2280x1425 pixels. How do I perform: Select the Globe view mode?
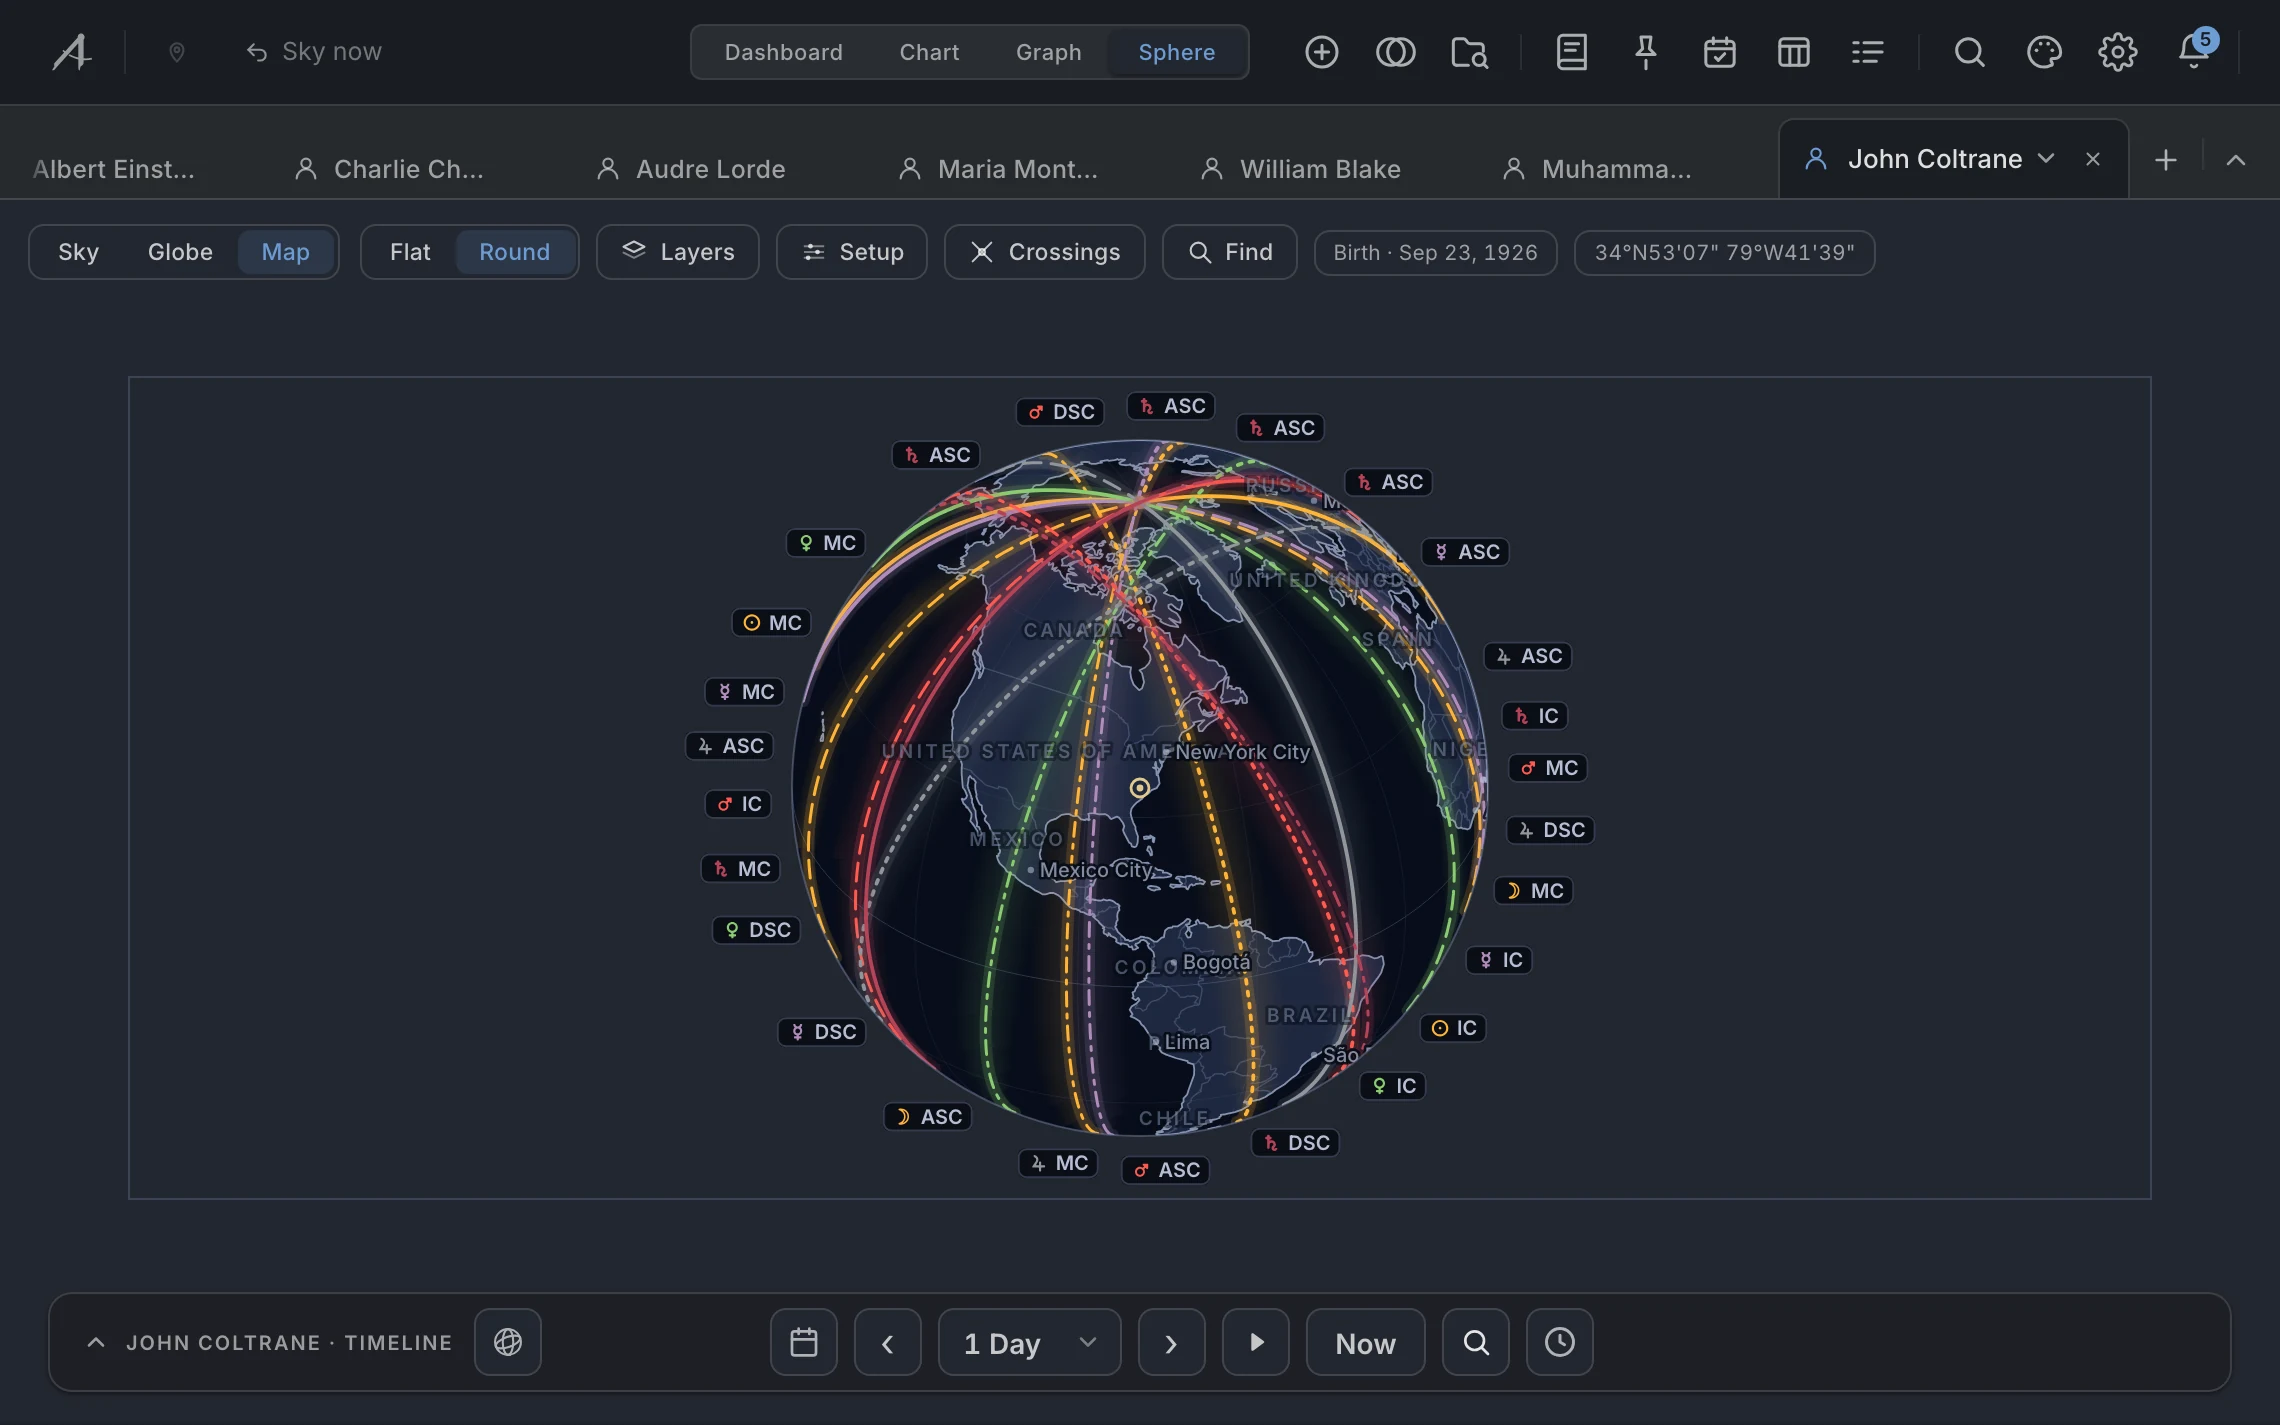[180, 252]
